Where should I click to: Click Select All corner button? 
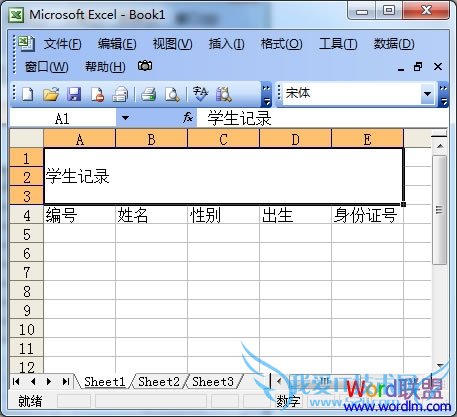click(27, 139)
